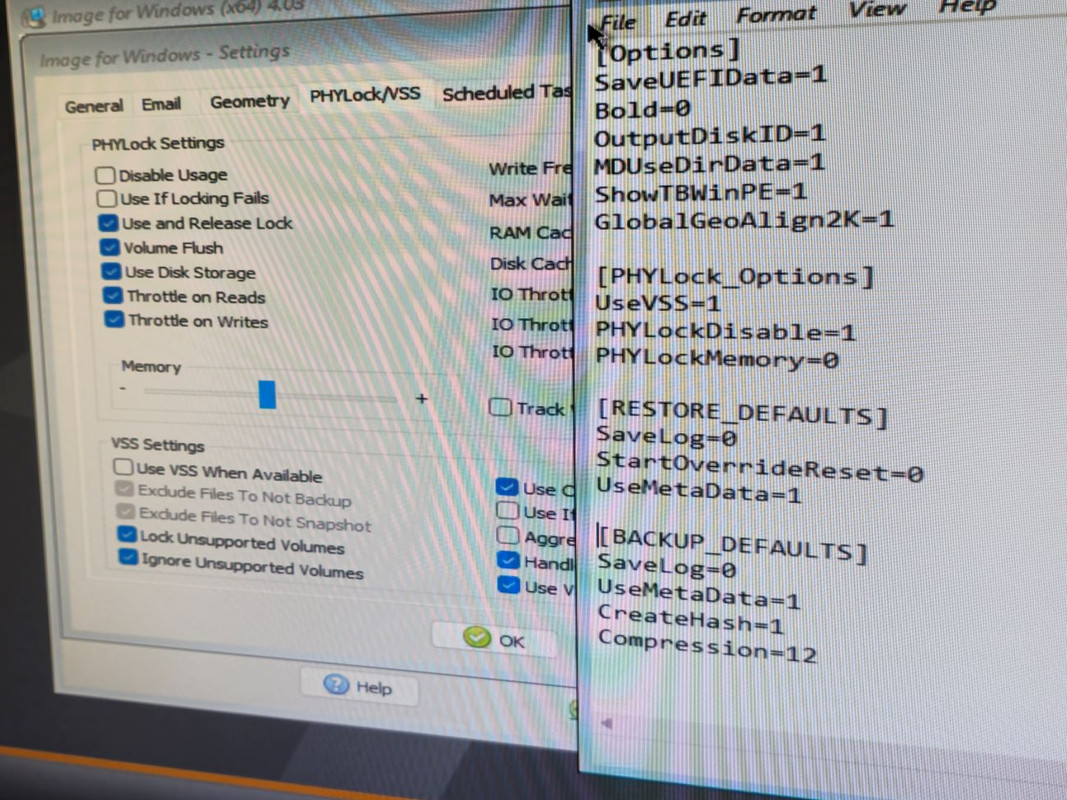Open the General tab
Viewport: 1067px width, 800px height.
[x=94, y=106]
